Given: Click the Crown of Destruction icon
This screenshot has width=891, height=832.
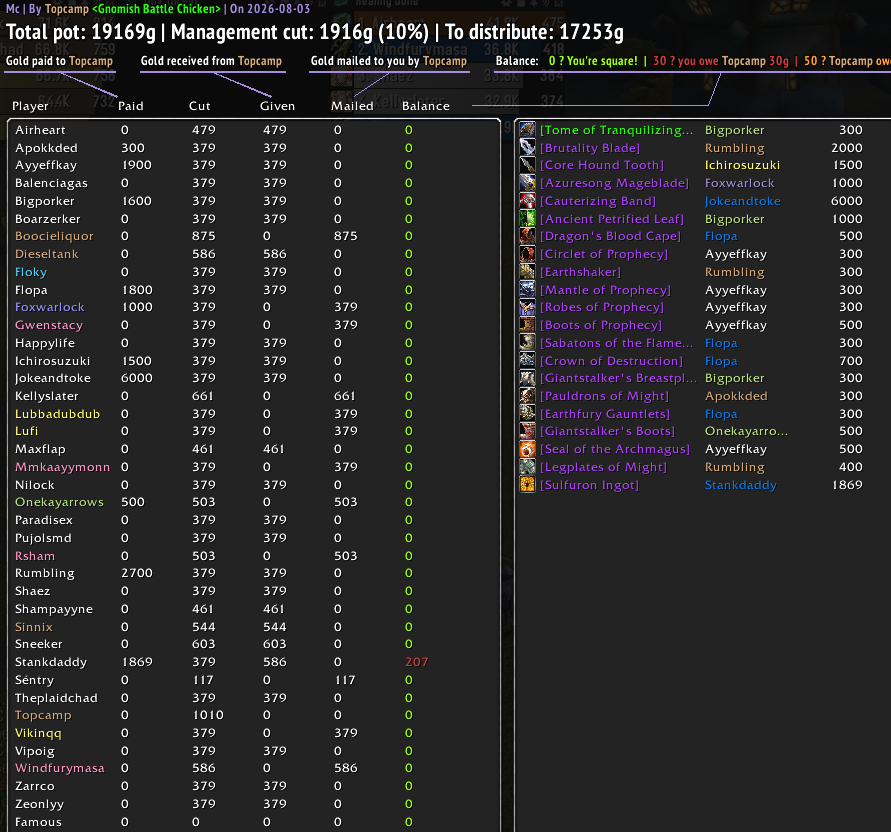Looking at the screenshot, I should (x=527, y=361).
